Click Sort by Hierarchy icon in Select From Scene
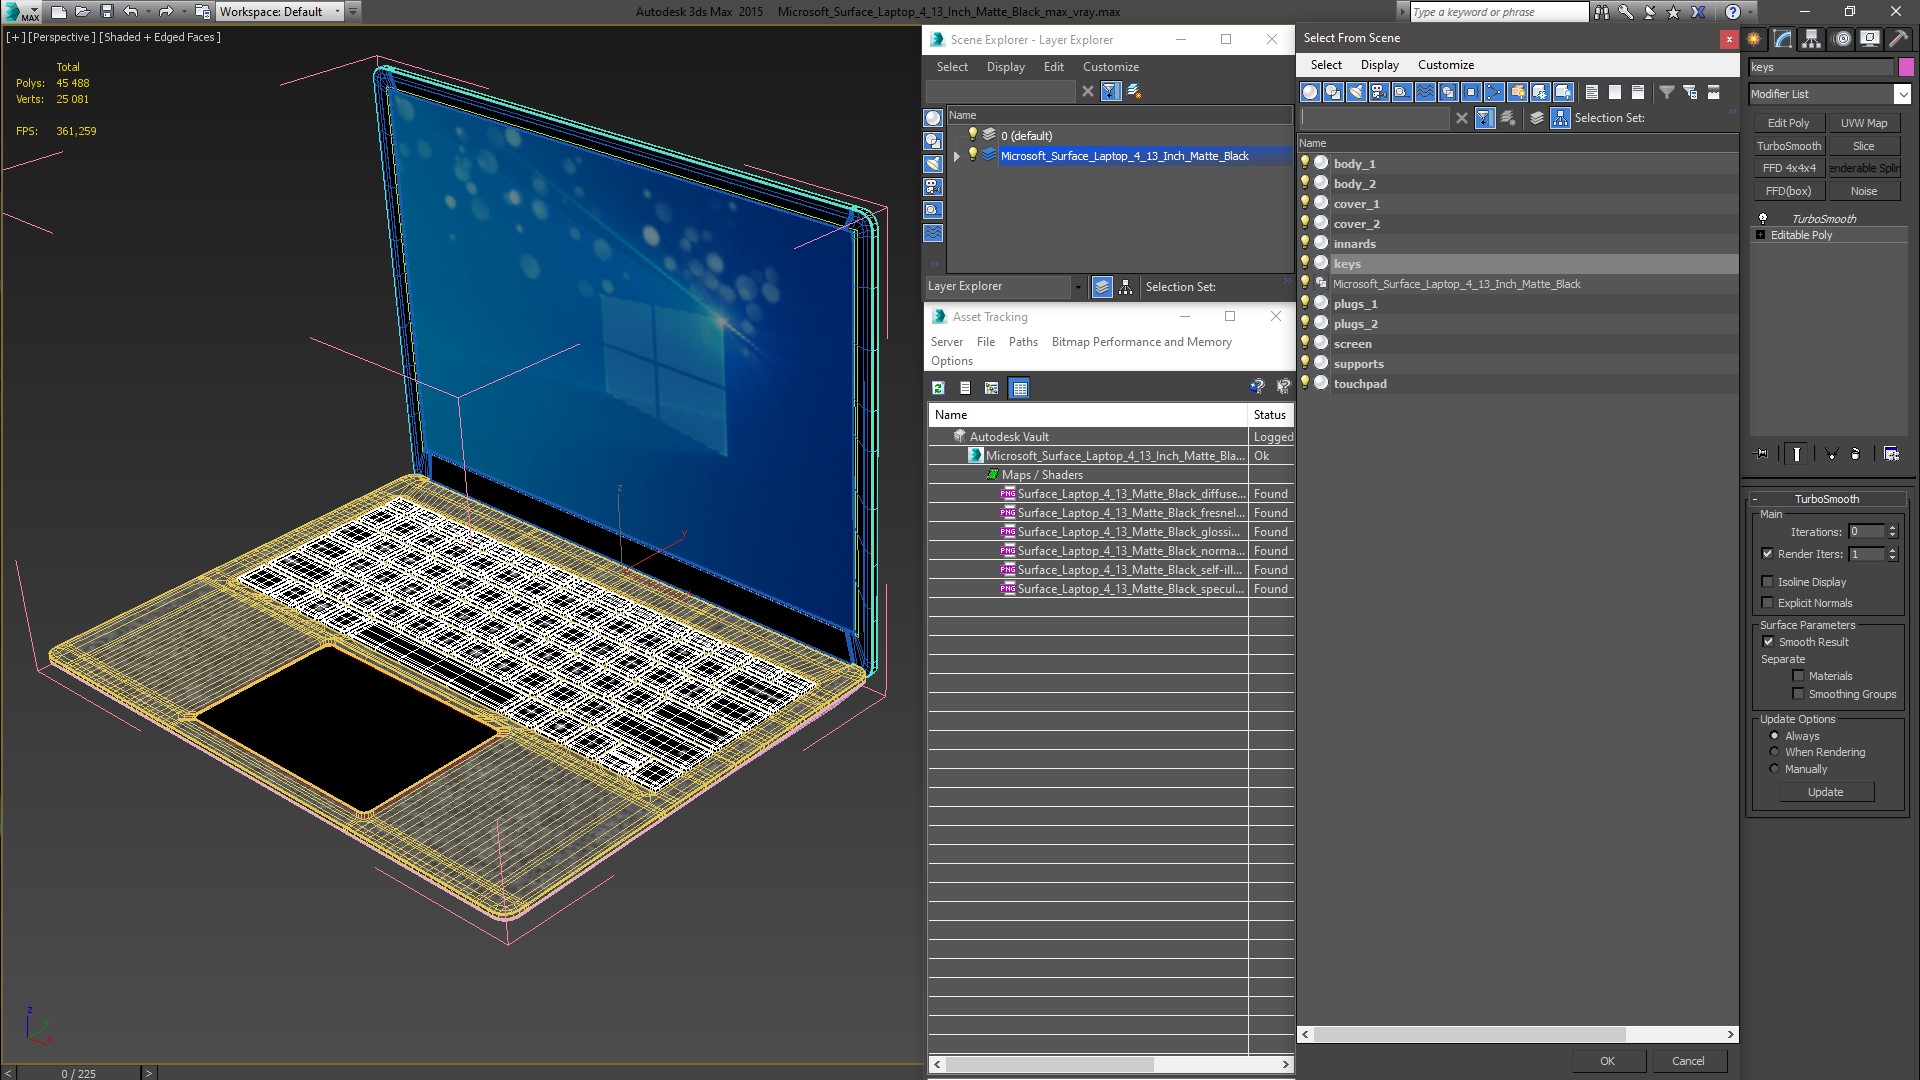This screenshot has height=1080, width=1920. click(1560, 118)
